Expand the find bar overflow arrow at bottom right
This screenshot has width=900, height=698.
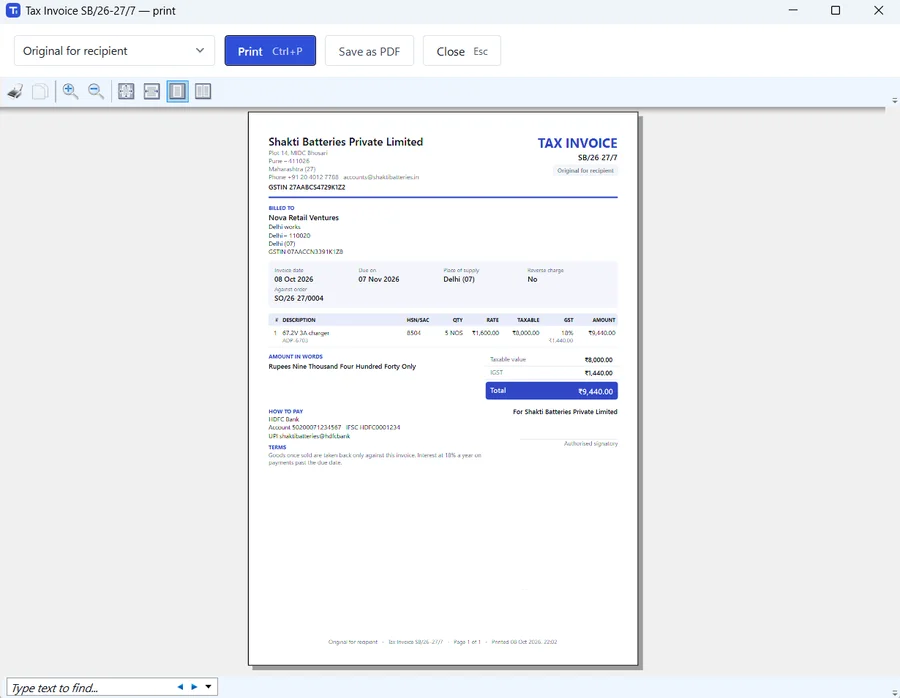click(x=894, y=693)
